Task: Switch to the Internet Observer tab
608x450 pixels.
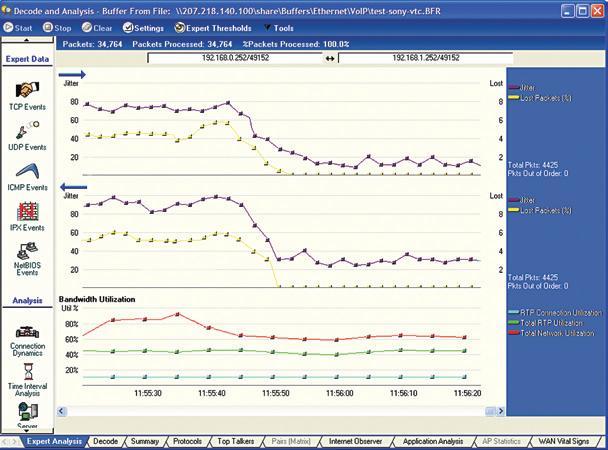Action: (x=355, y=441)
